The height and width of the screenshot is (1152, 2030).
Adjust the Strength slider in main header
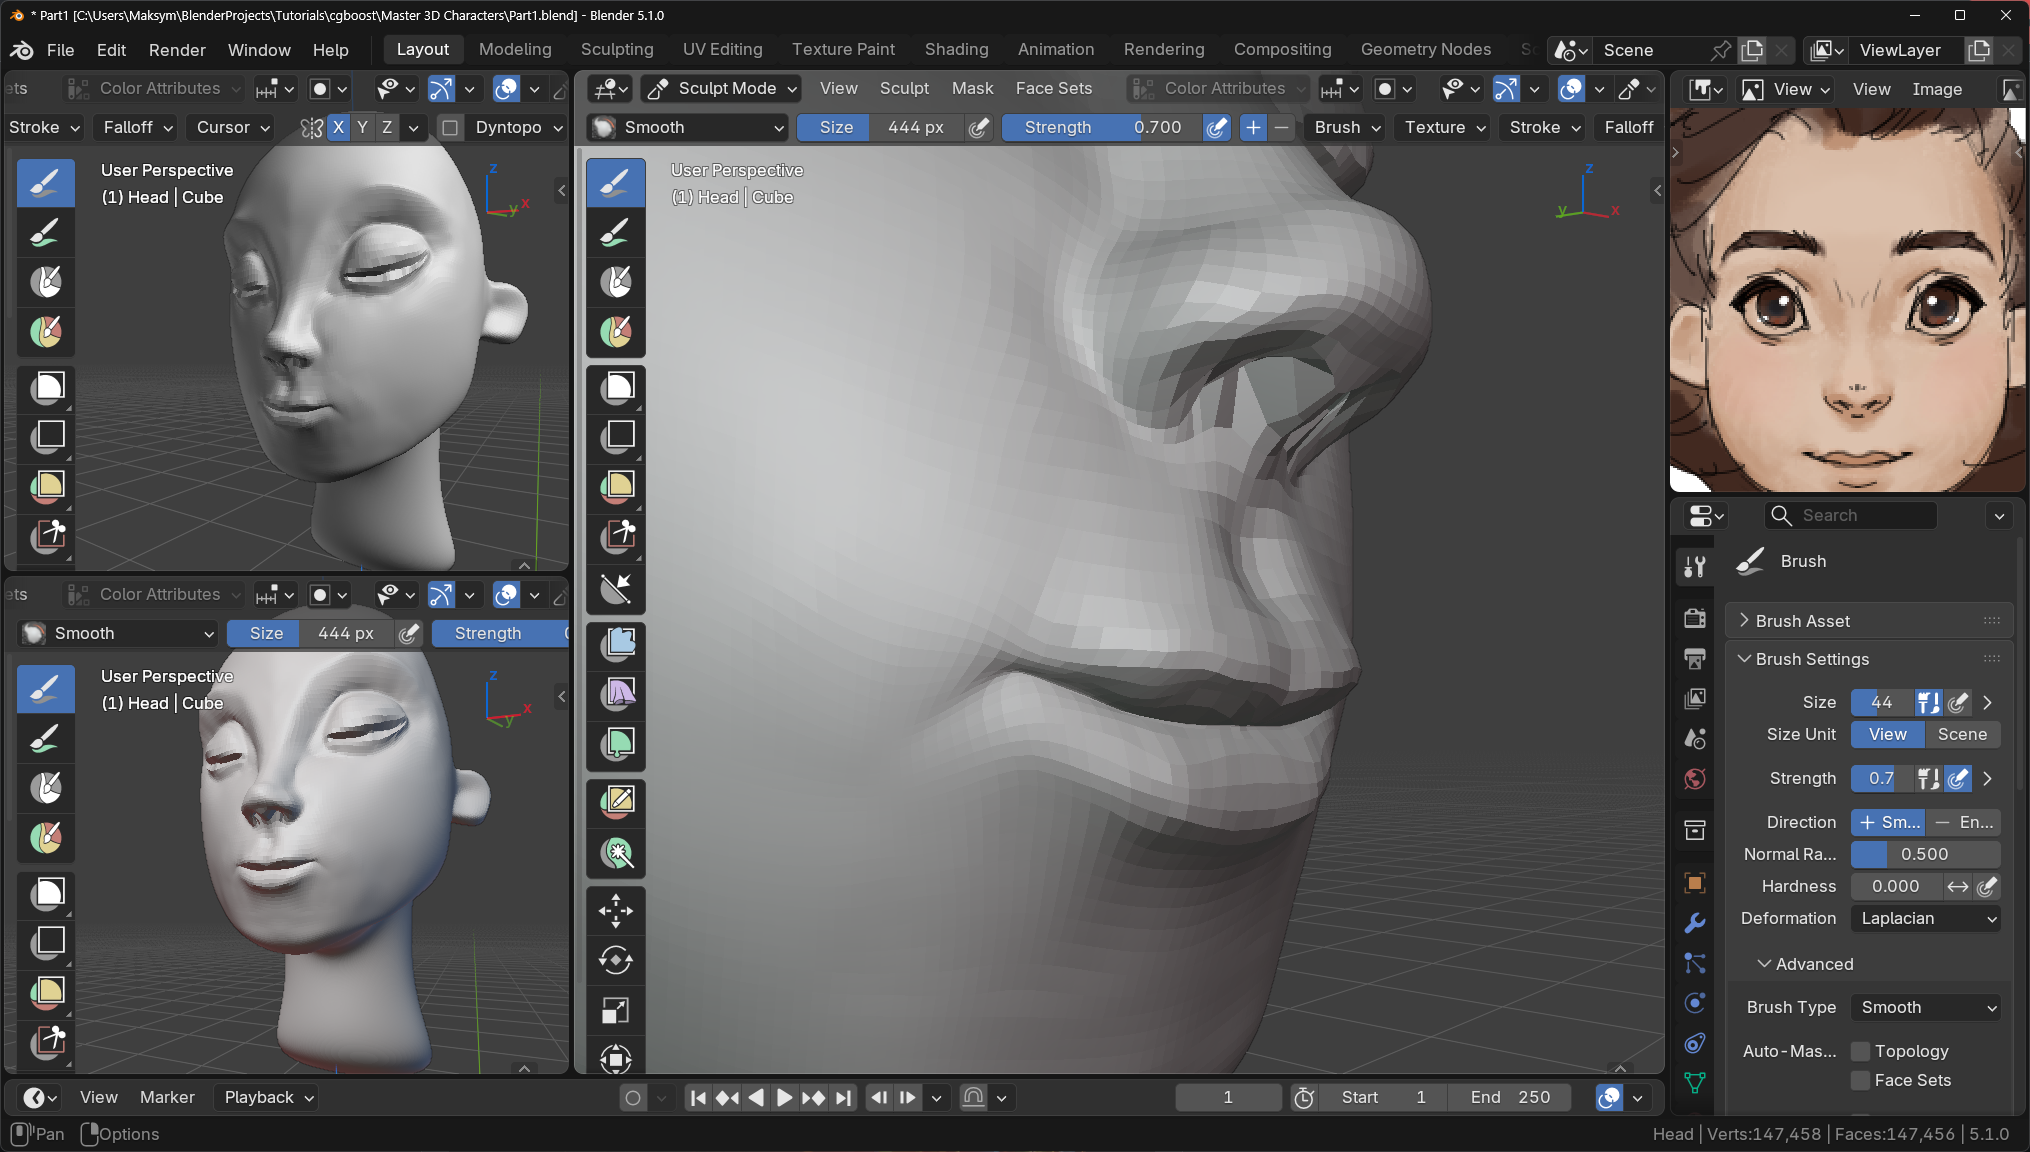tap(1102, 127)
